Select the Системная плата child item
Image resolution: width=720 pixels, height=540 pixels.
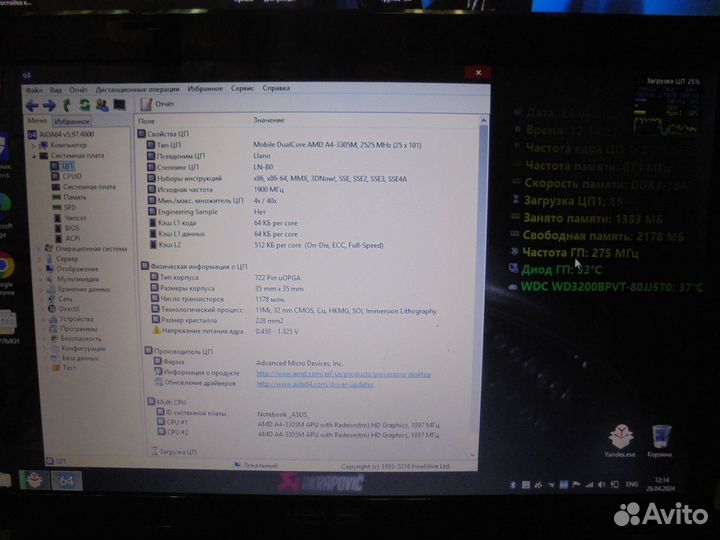click(x=84, y=187)
